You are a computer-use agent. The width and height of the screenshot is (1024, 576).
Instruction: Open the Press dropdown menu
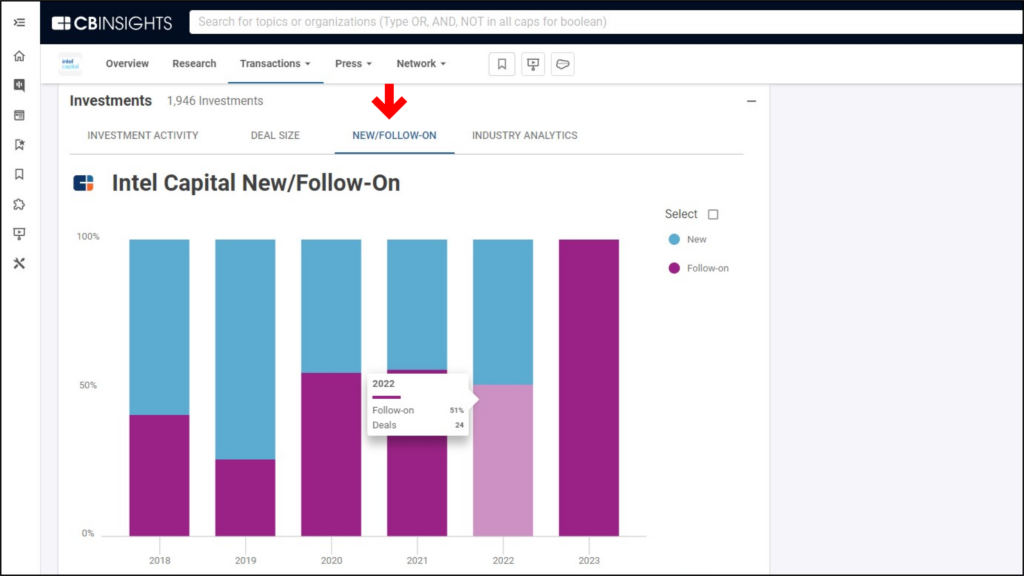tap(353, 63)
